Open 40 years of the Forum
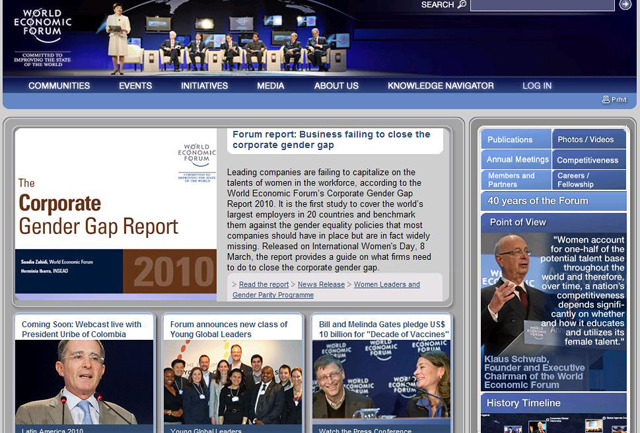 tap(554, 201)
